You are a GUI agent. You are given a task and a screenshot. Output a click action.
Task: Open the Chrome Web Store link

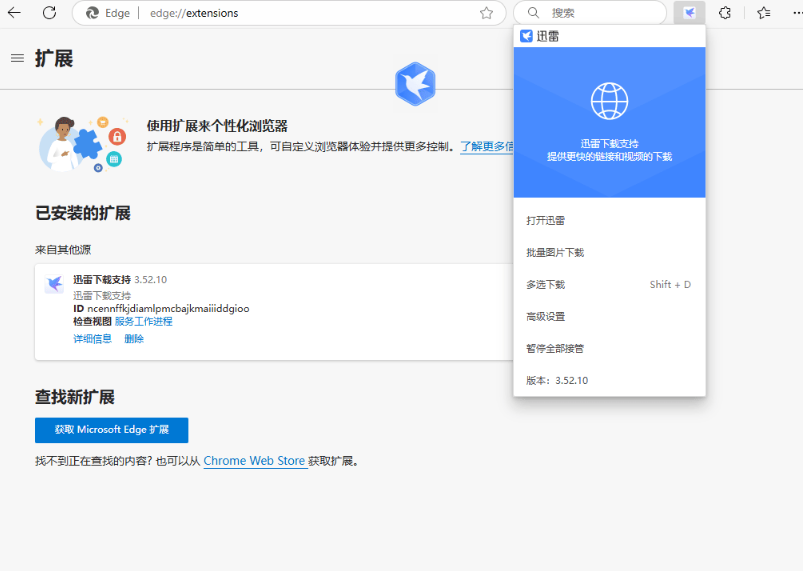coord(254,461)
